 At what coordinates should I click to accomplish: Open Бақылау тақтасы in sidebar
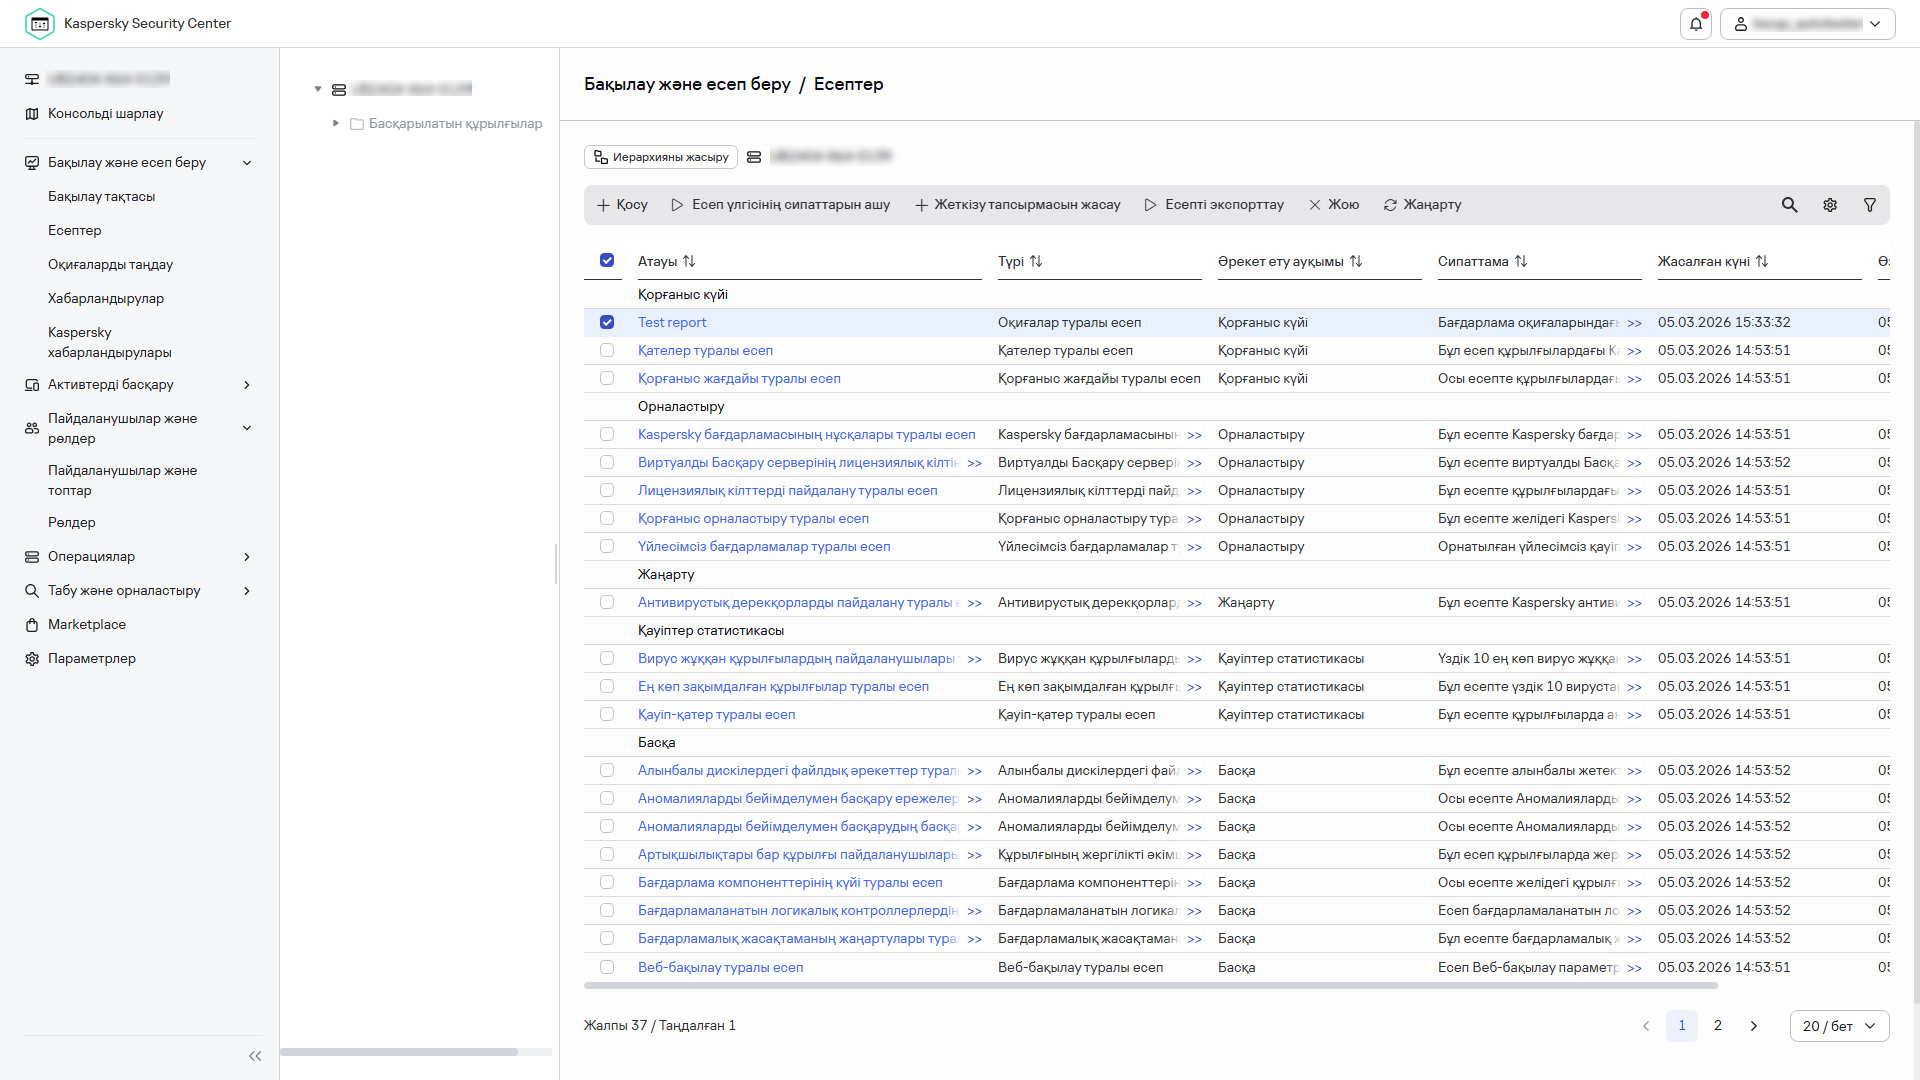[x=101, y=197]
